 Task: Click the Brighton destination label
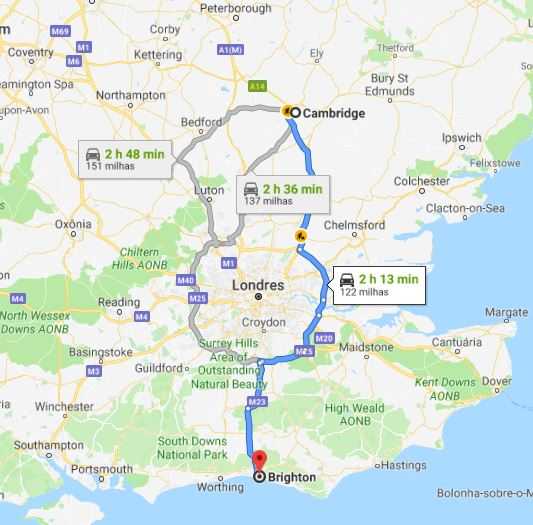[292, 477]
